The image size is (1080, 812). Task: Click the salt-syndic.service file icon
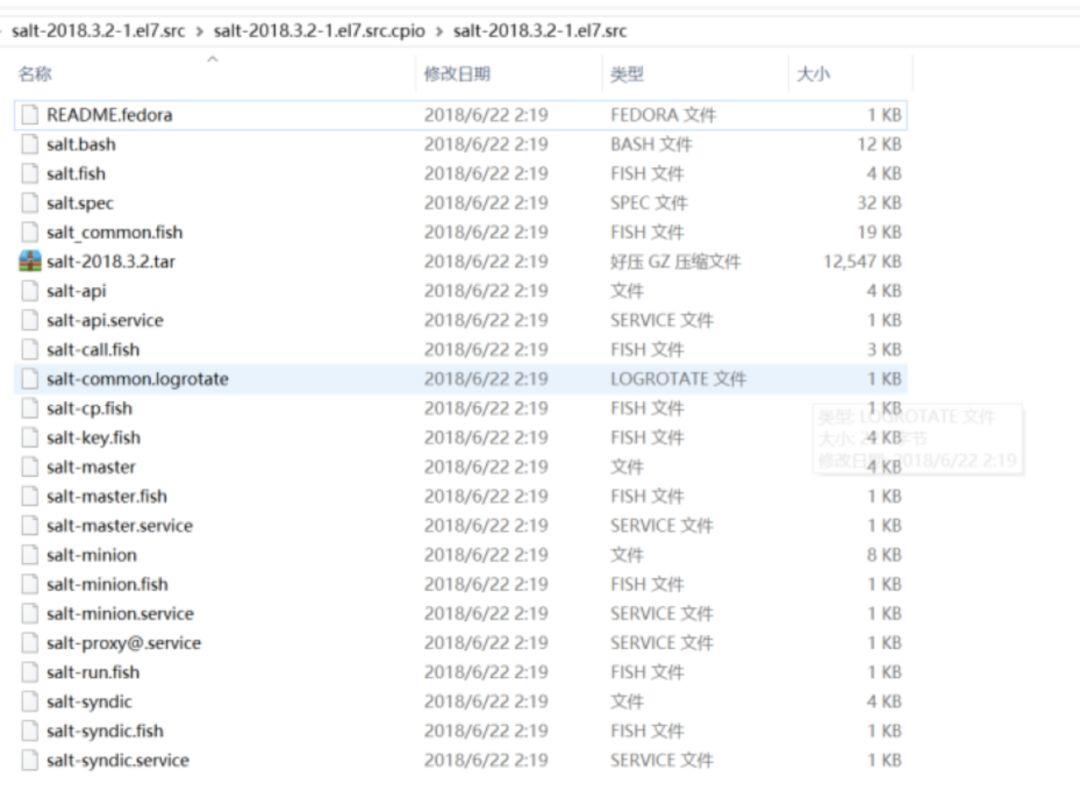[30, 760]
